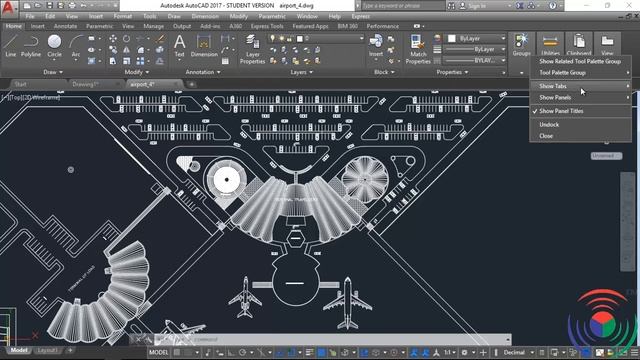The image size is (640, 360).
Task: Expand the Properties panel dropdown
Action: pyautogui.click(x=452, y=72)
